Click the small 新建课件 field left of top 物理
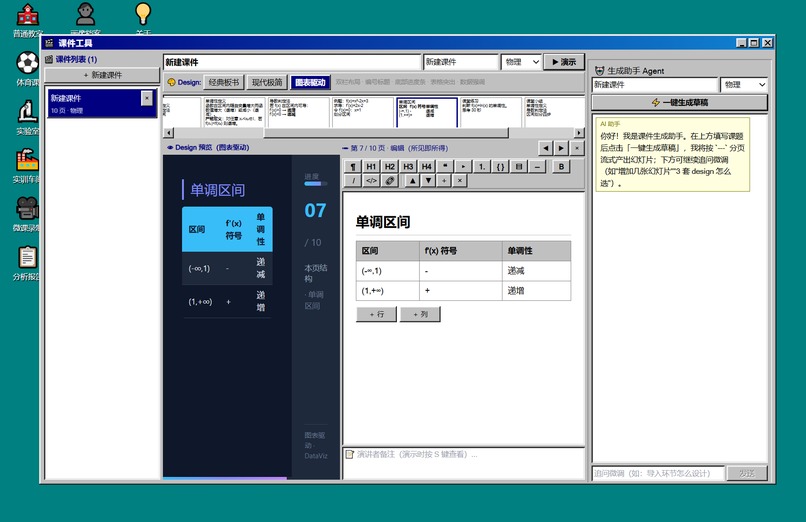 click(x=461, y=62)
